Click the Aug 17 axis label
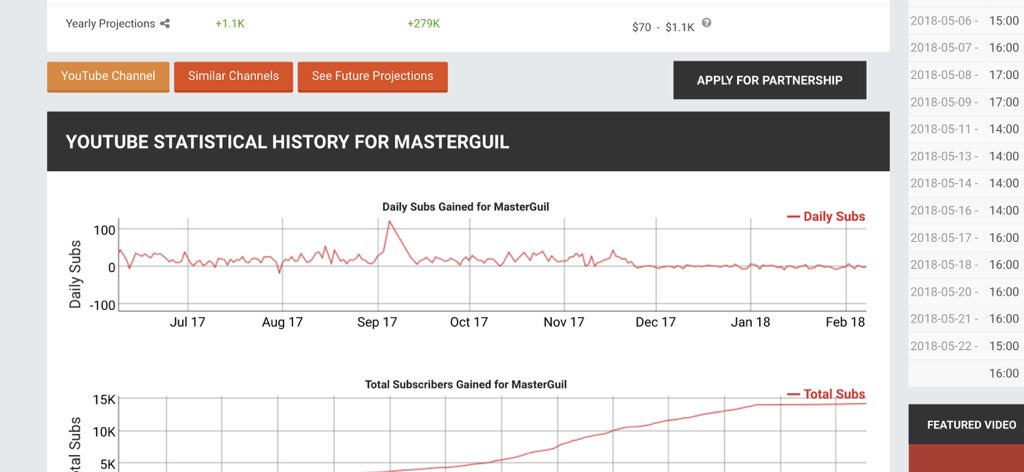This screenshot has width=1024, height=472. click(282, 323)
